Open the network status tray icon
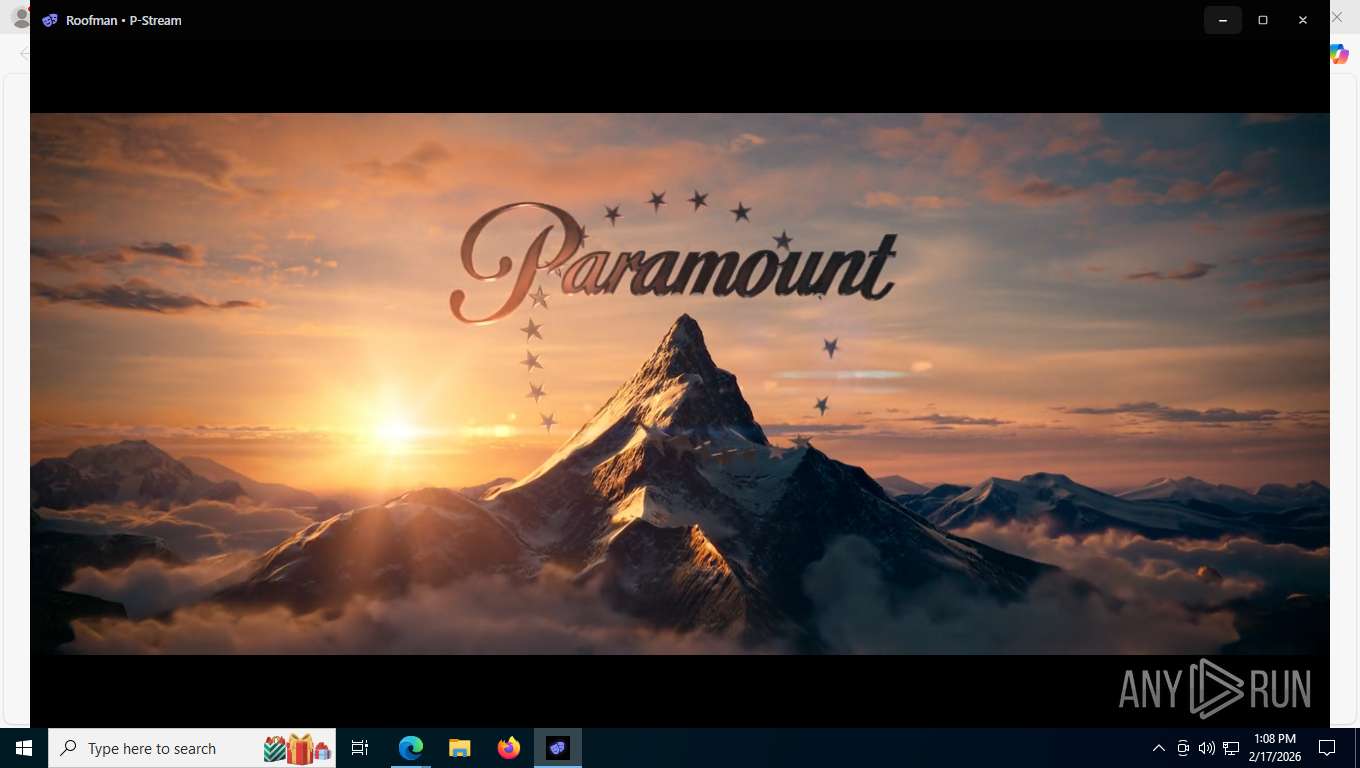Image resolution: width=1360 pixels, height=768 pixels. pyautogui.click(x=1231, y=748)
